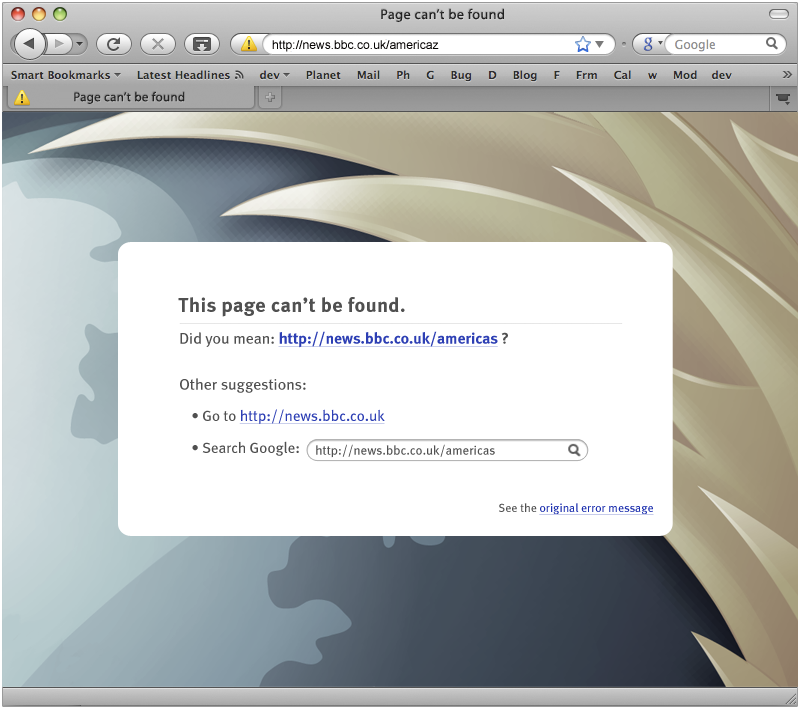Expand the URL bar history dropdown

[600, 45]
